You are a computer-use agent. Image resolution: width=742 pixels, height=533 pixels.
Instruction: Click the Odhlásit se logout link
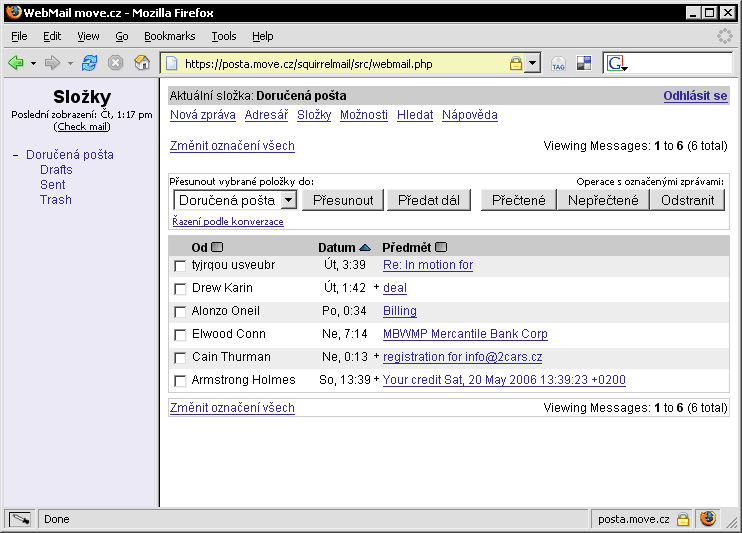(x=695, y=96)
